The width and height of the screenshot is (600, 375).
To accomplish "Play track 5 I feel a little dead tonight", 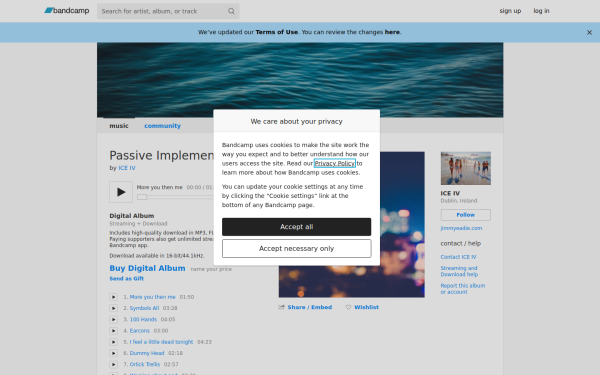I will [114, 342].
